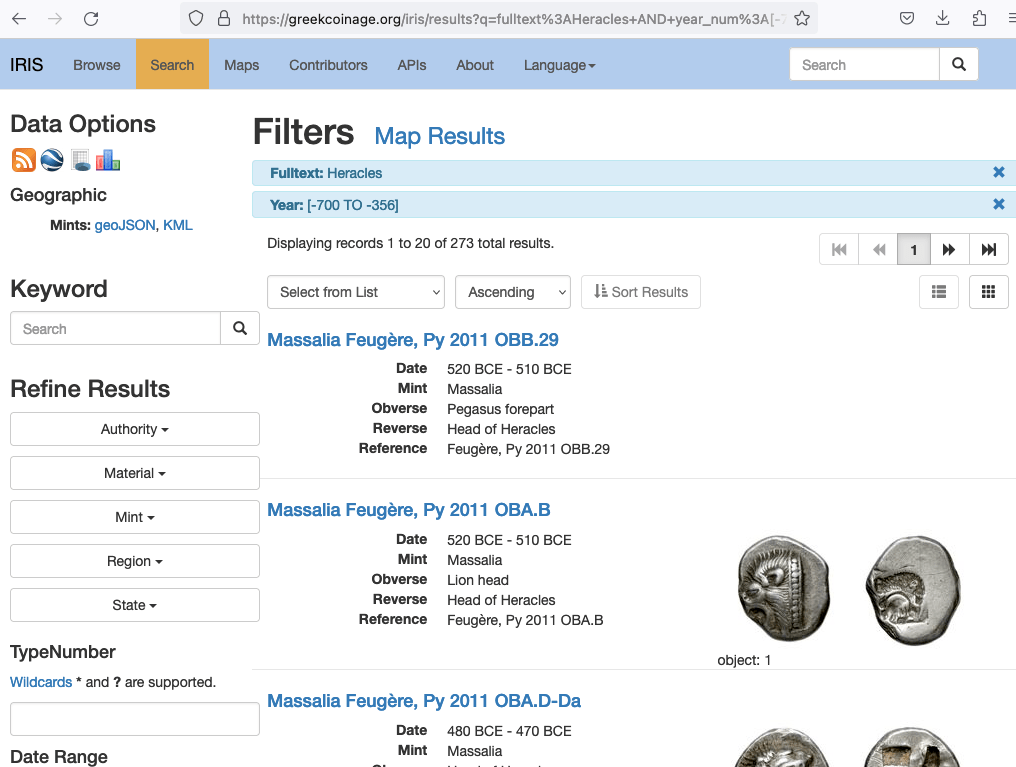The height and width of the screenshot is (767, 1016).
Task: Go to the next results page
Action: point(949,250)
